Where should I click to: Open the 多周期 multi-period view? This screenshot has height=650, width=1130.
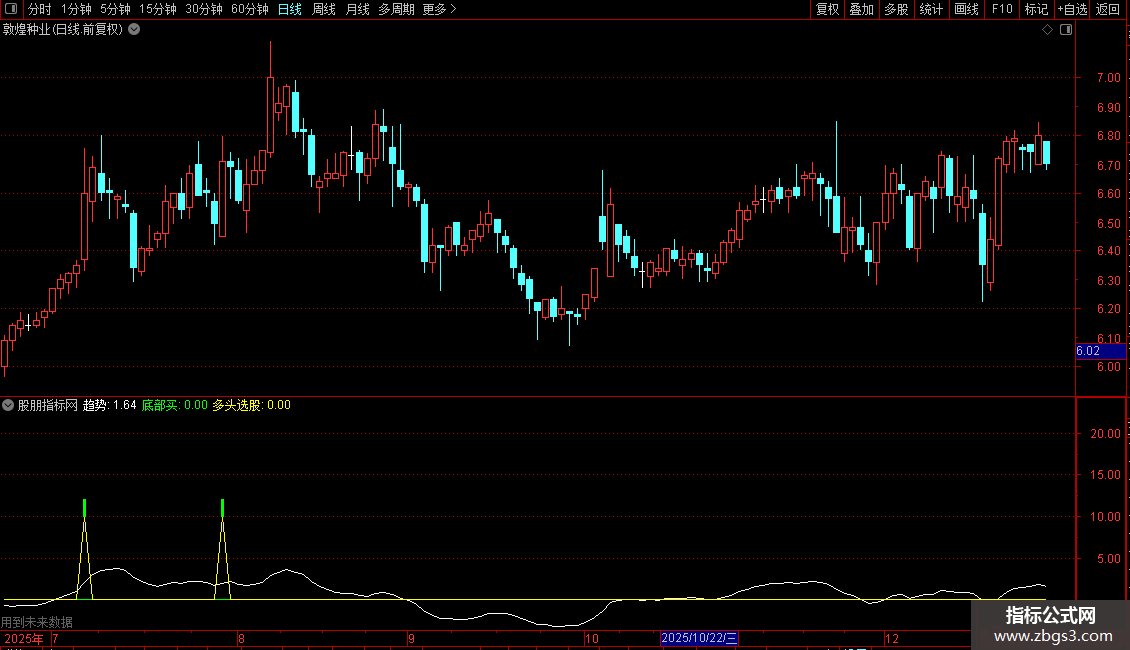click(396, 9)
